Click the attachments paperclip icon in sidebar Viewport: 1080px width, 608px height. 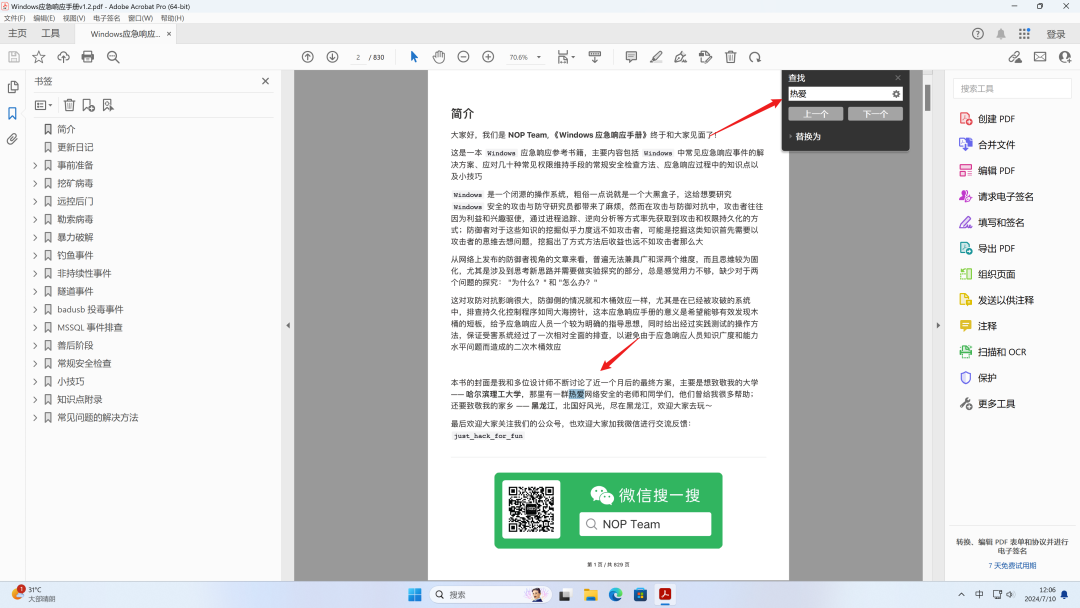pos(12,139)
